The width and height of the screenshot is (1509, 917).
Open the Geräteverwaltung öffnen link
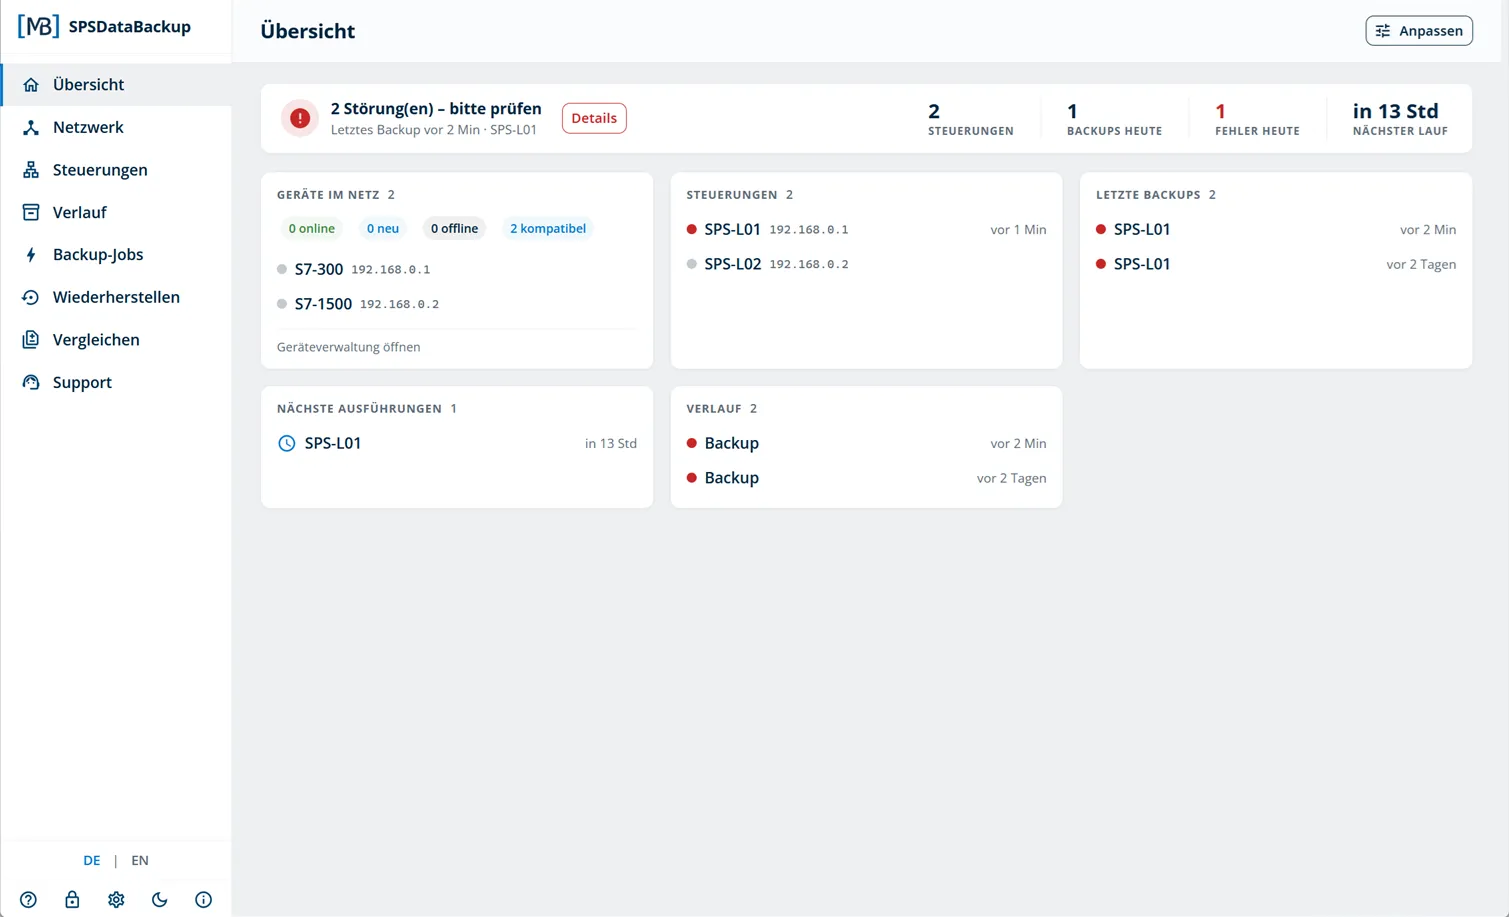tap(348, 347)
